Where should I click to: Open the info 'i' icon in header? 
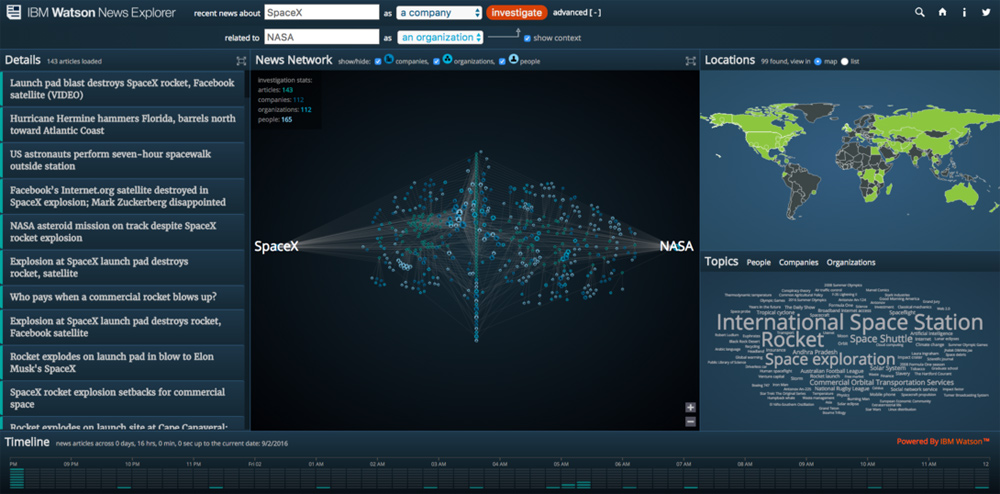(964, 12)
